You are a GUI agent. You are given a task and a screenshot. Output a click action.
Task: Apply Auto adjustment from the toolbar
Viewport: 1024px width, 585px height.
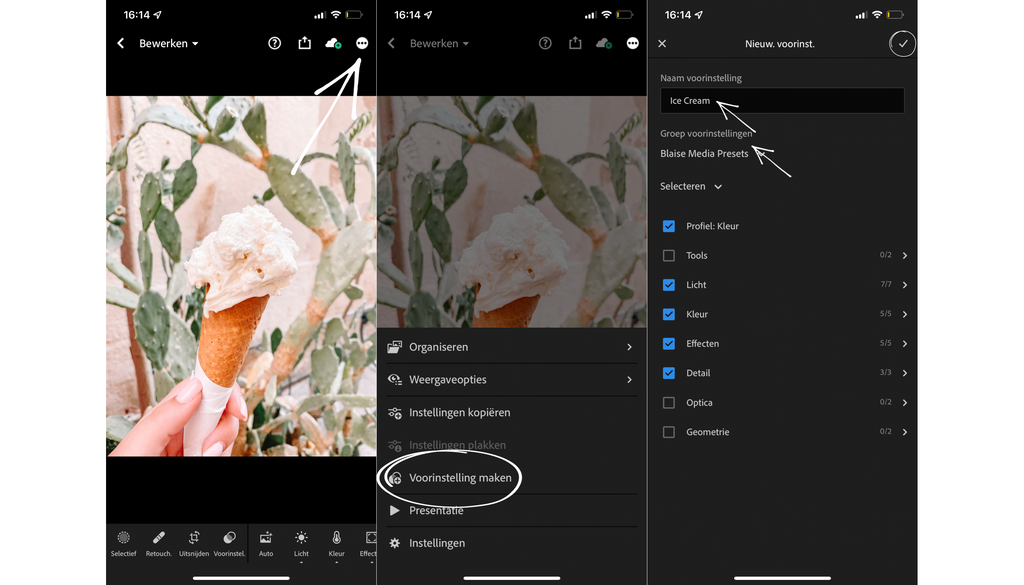click(x=266, y=541)
